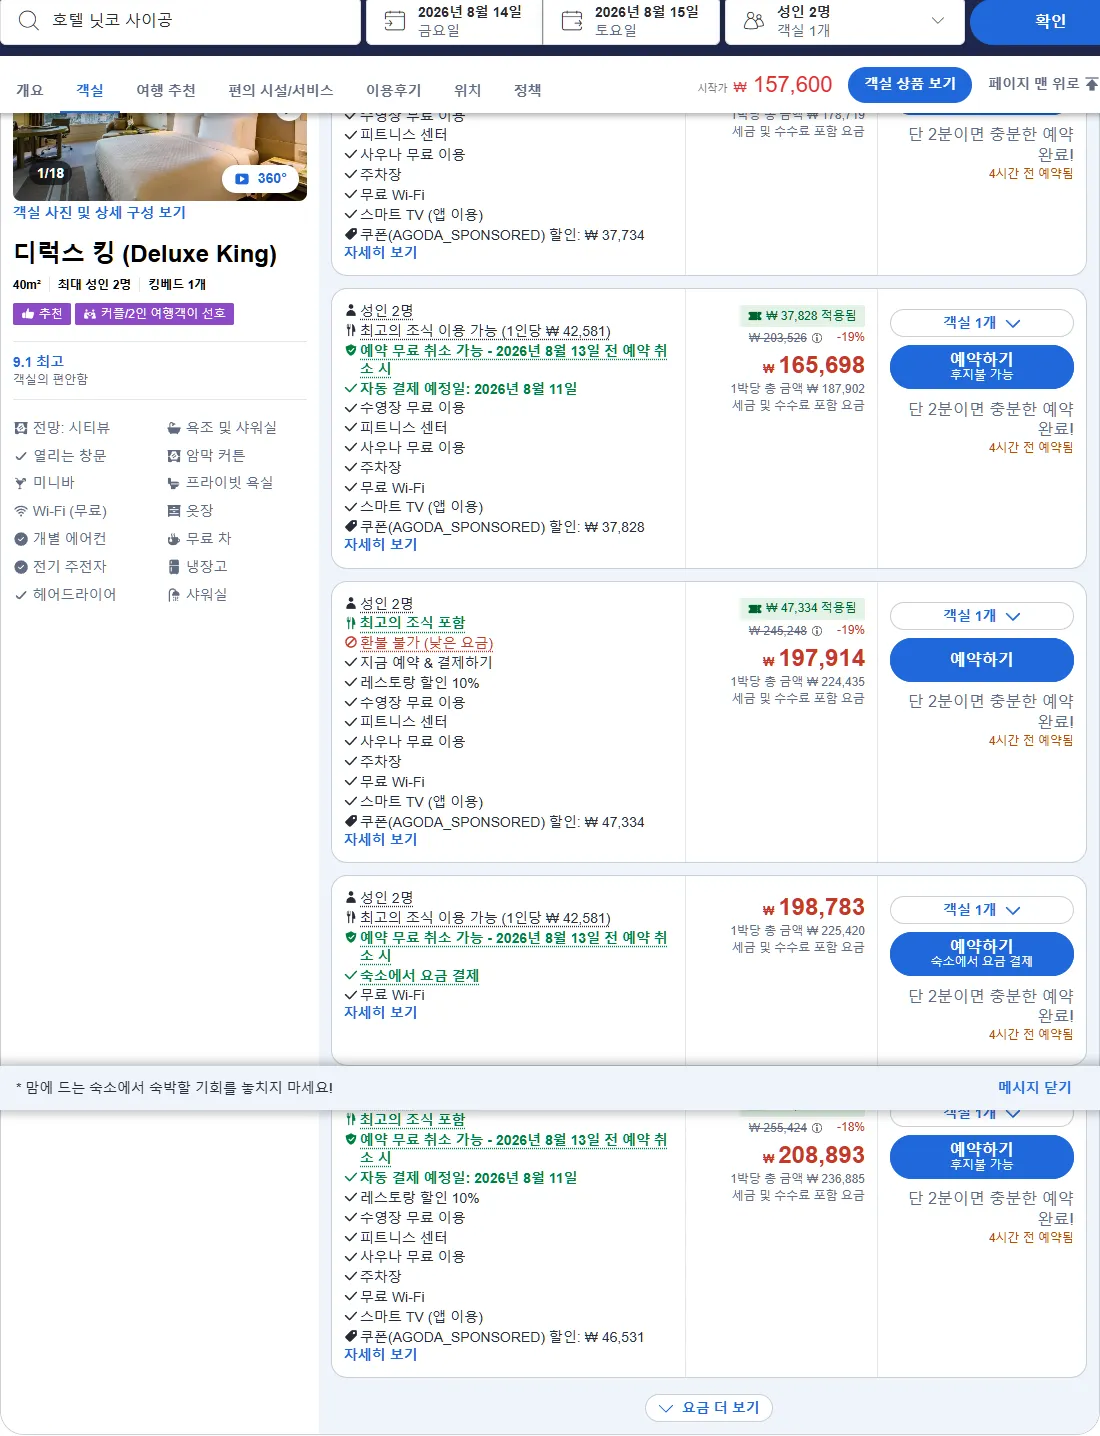The height and width of the screenshot is (1436, 1100).
Task: Click the up-arrow icon beside 페이지 맨 위로
Action: pyautogui.click(x=1091, y=84)
